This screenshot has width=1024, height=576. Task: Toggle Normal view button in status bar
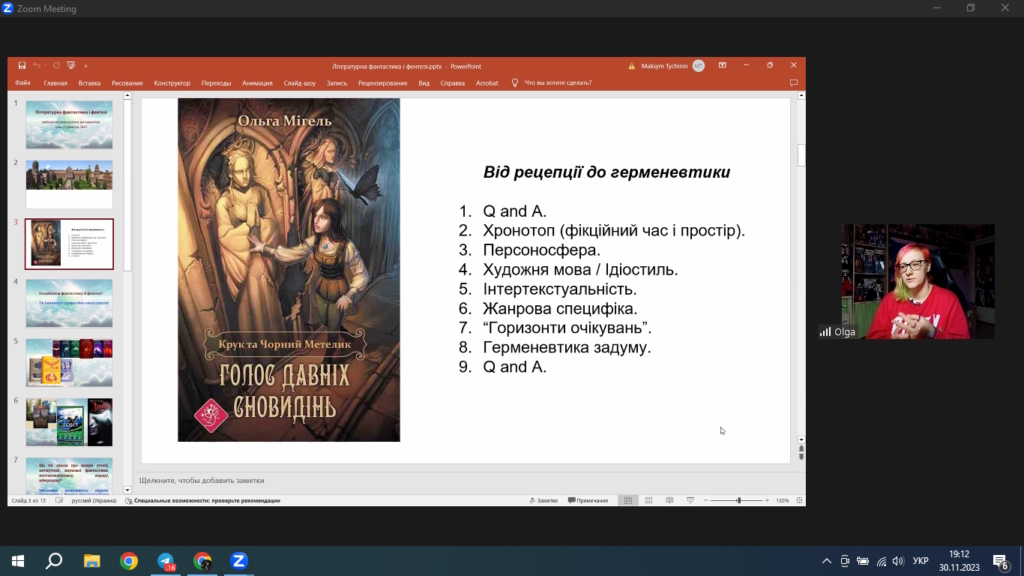coord(628,500)
